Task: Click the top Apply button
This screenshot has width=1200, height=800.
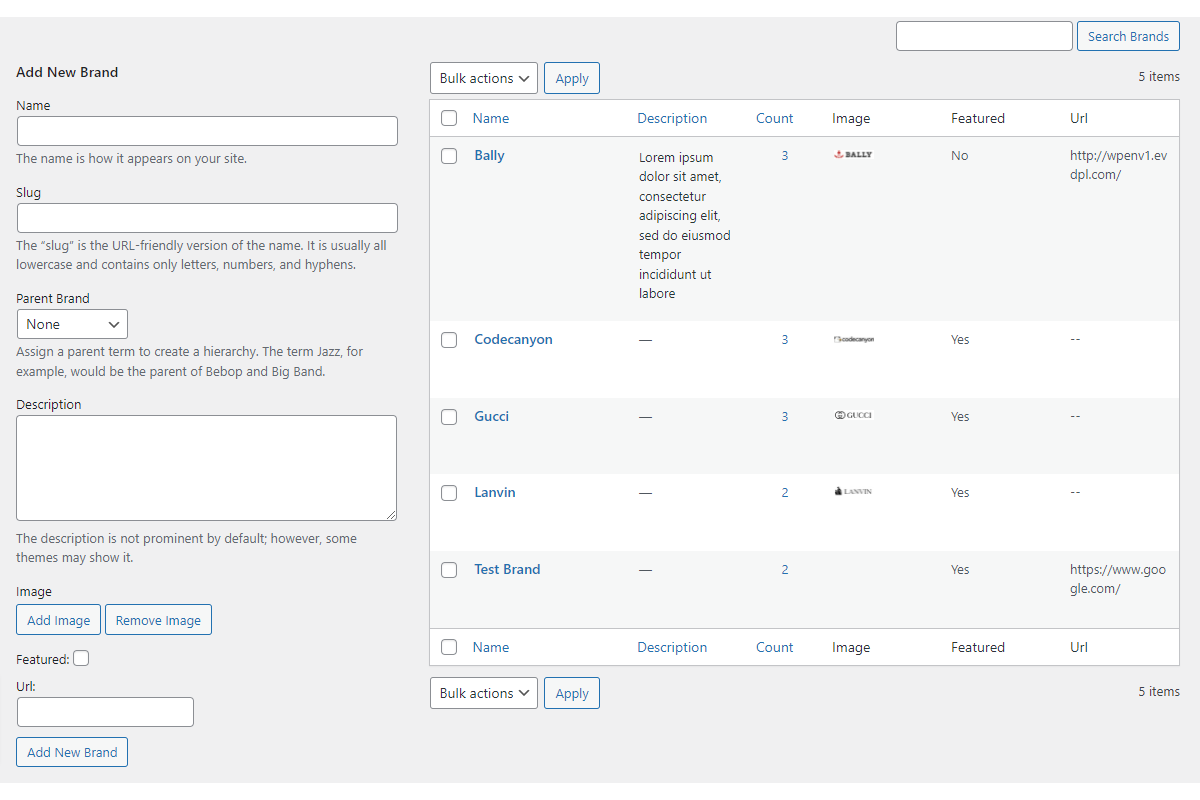Action: coord(572,78)
